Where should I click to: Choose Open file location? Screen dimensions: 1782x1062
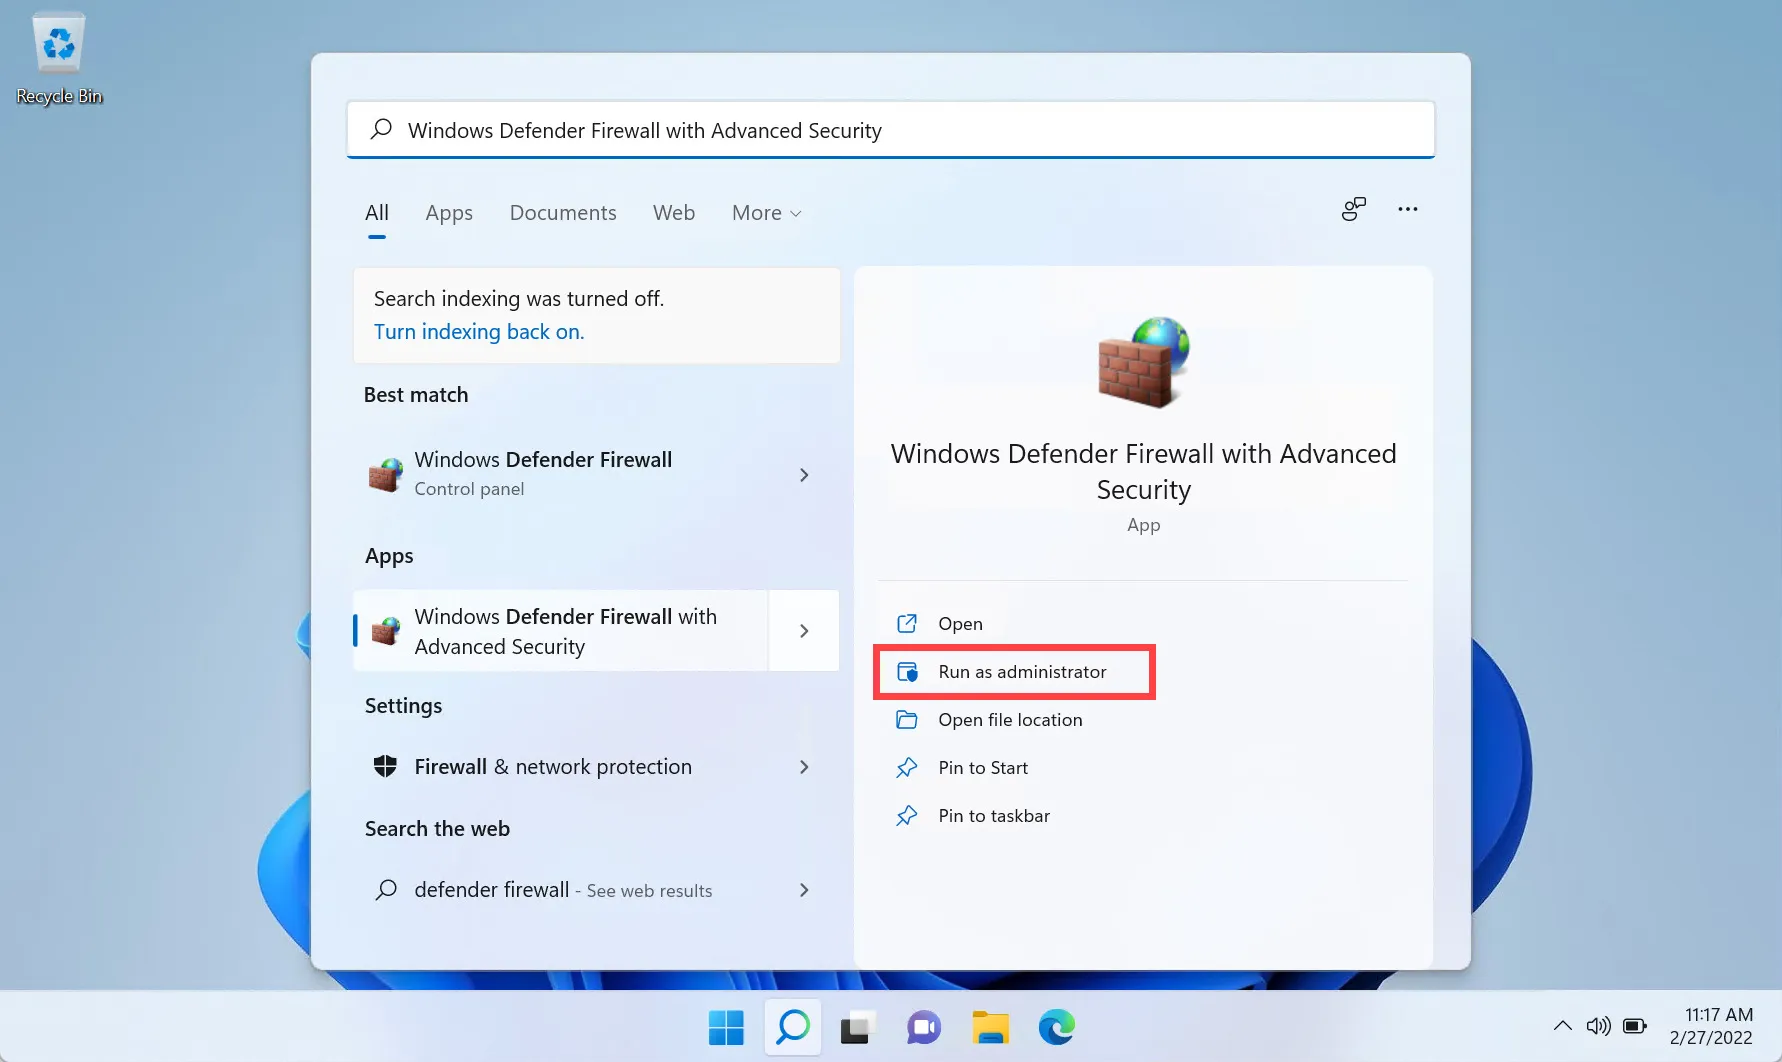click(x=1010, y=720)
